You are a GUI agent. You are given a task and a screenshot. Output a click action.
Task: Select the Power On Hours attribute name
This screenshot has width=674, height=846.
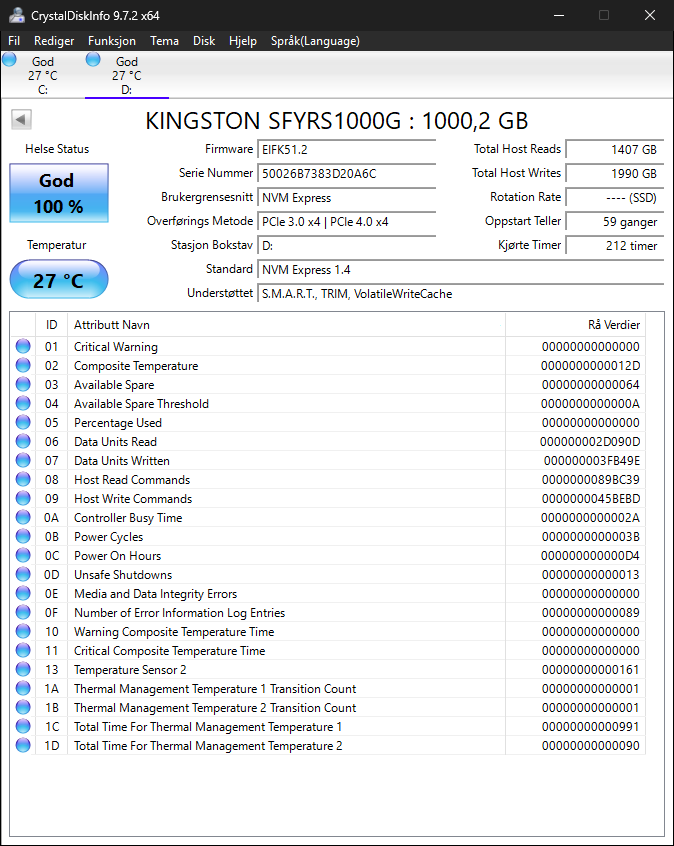click(118, 556)
